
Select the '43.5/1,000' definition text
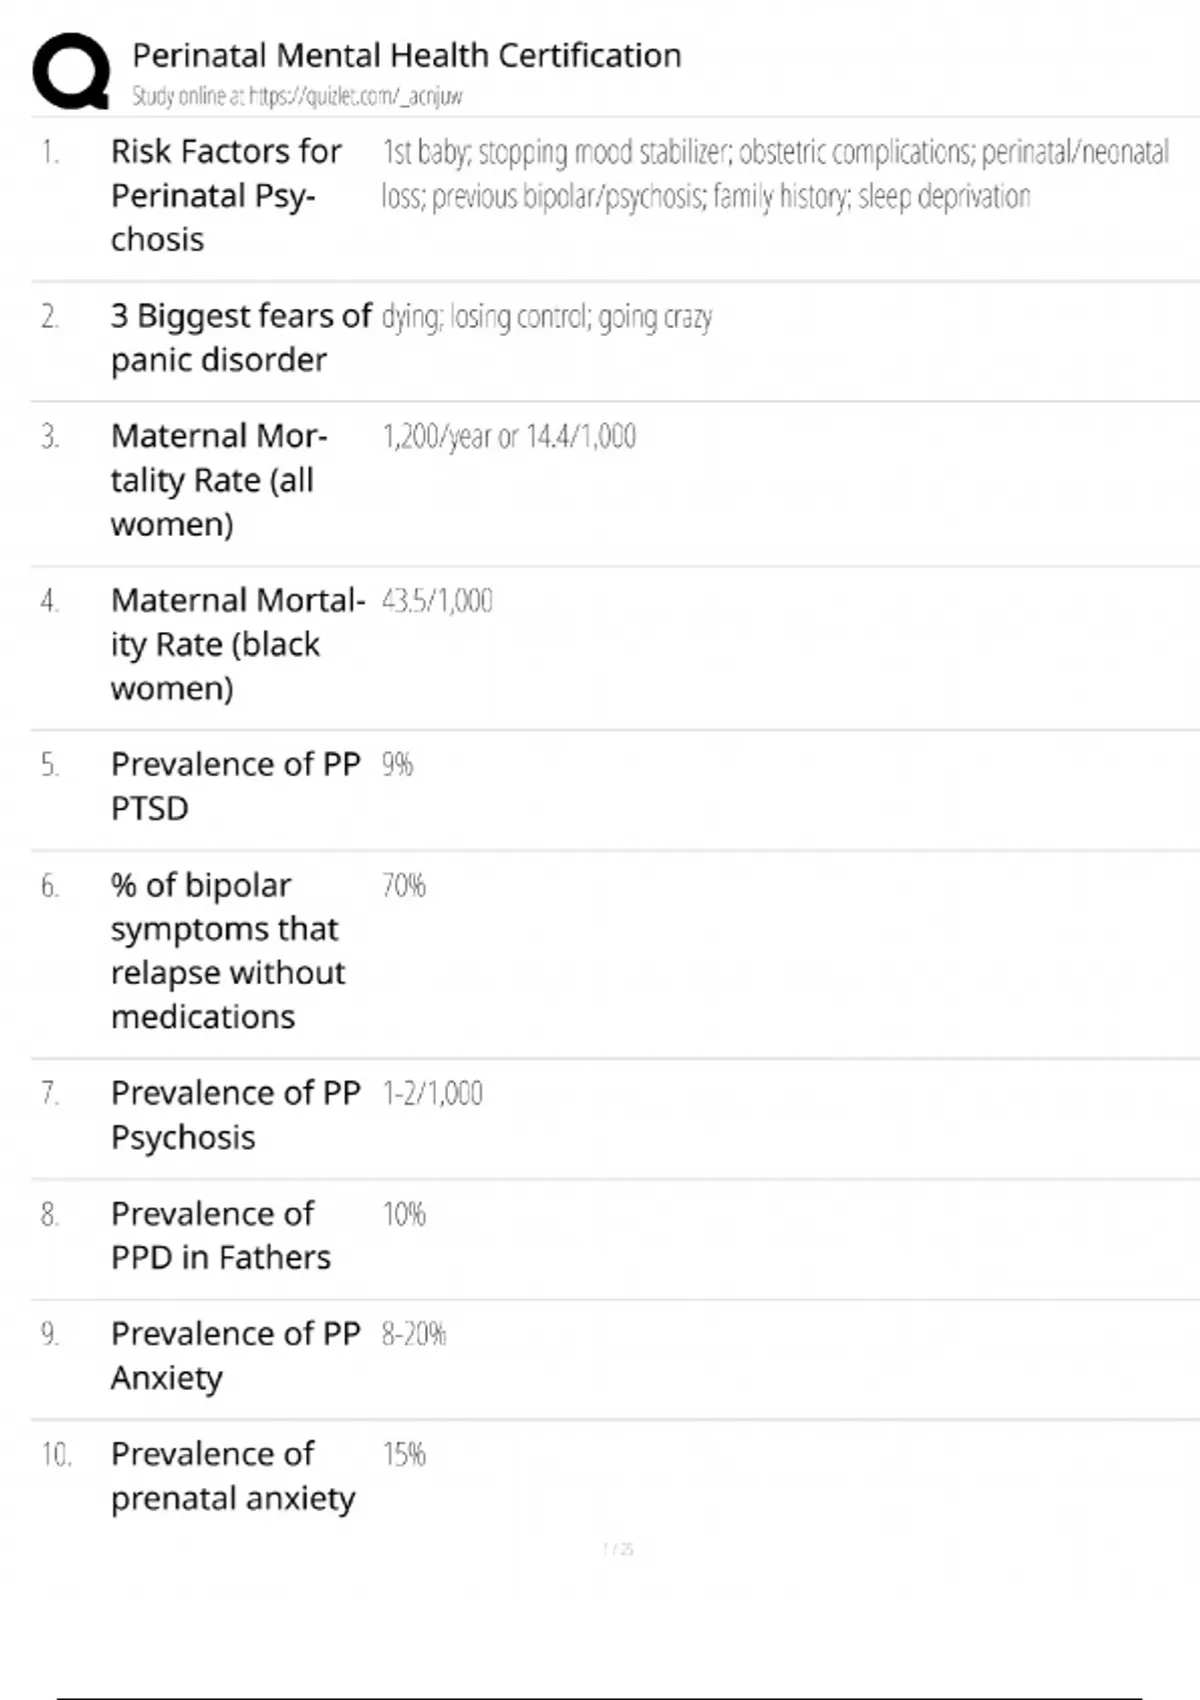(x=437, y=601)
